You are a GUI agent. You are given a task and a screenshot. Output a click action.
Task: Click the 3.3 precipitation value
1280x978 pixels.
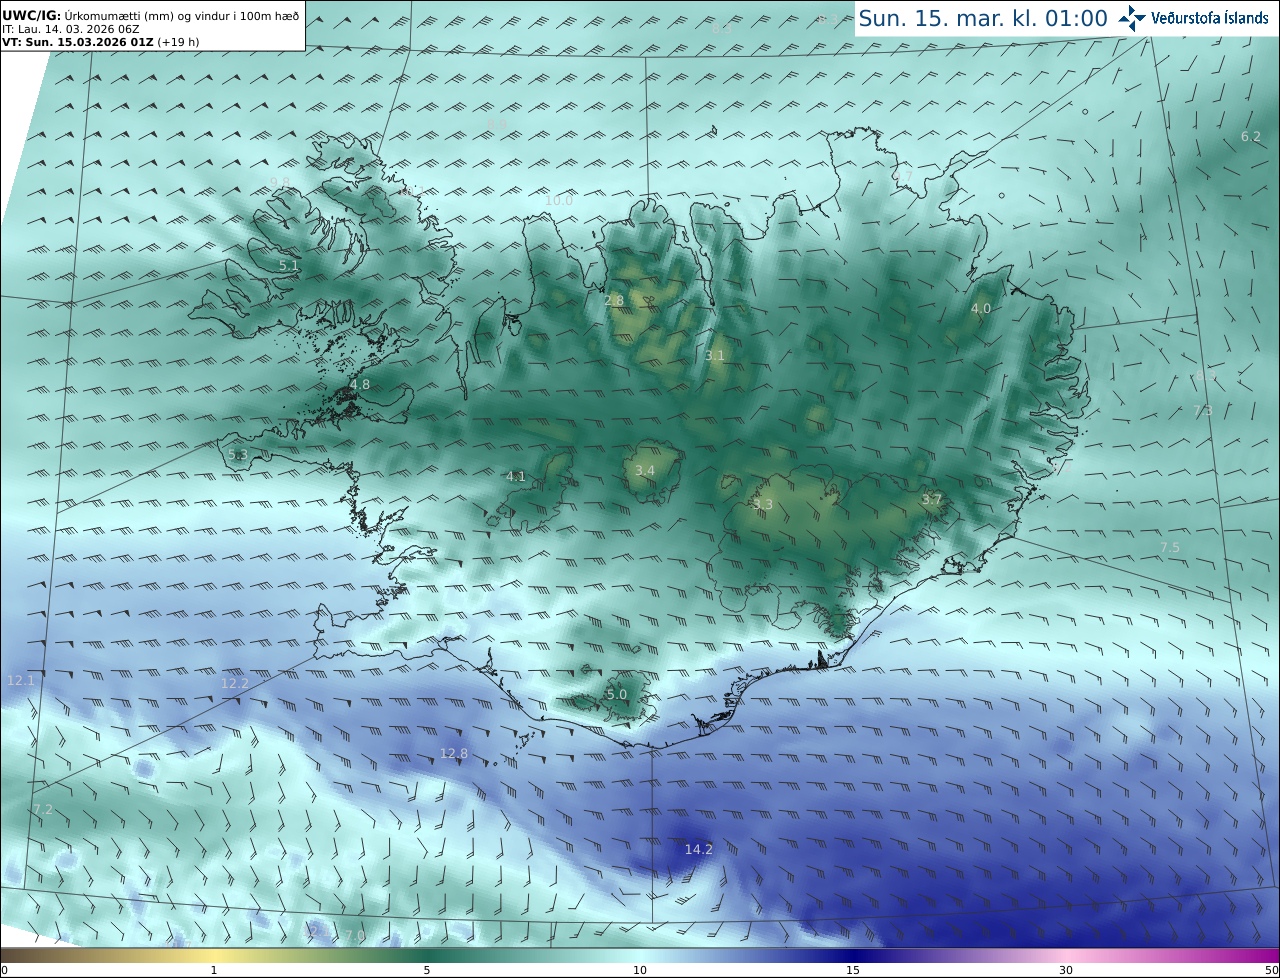(x=763, y=504)
